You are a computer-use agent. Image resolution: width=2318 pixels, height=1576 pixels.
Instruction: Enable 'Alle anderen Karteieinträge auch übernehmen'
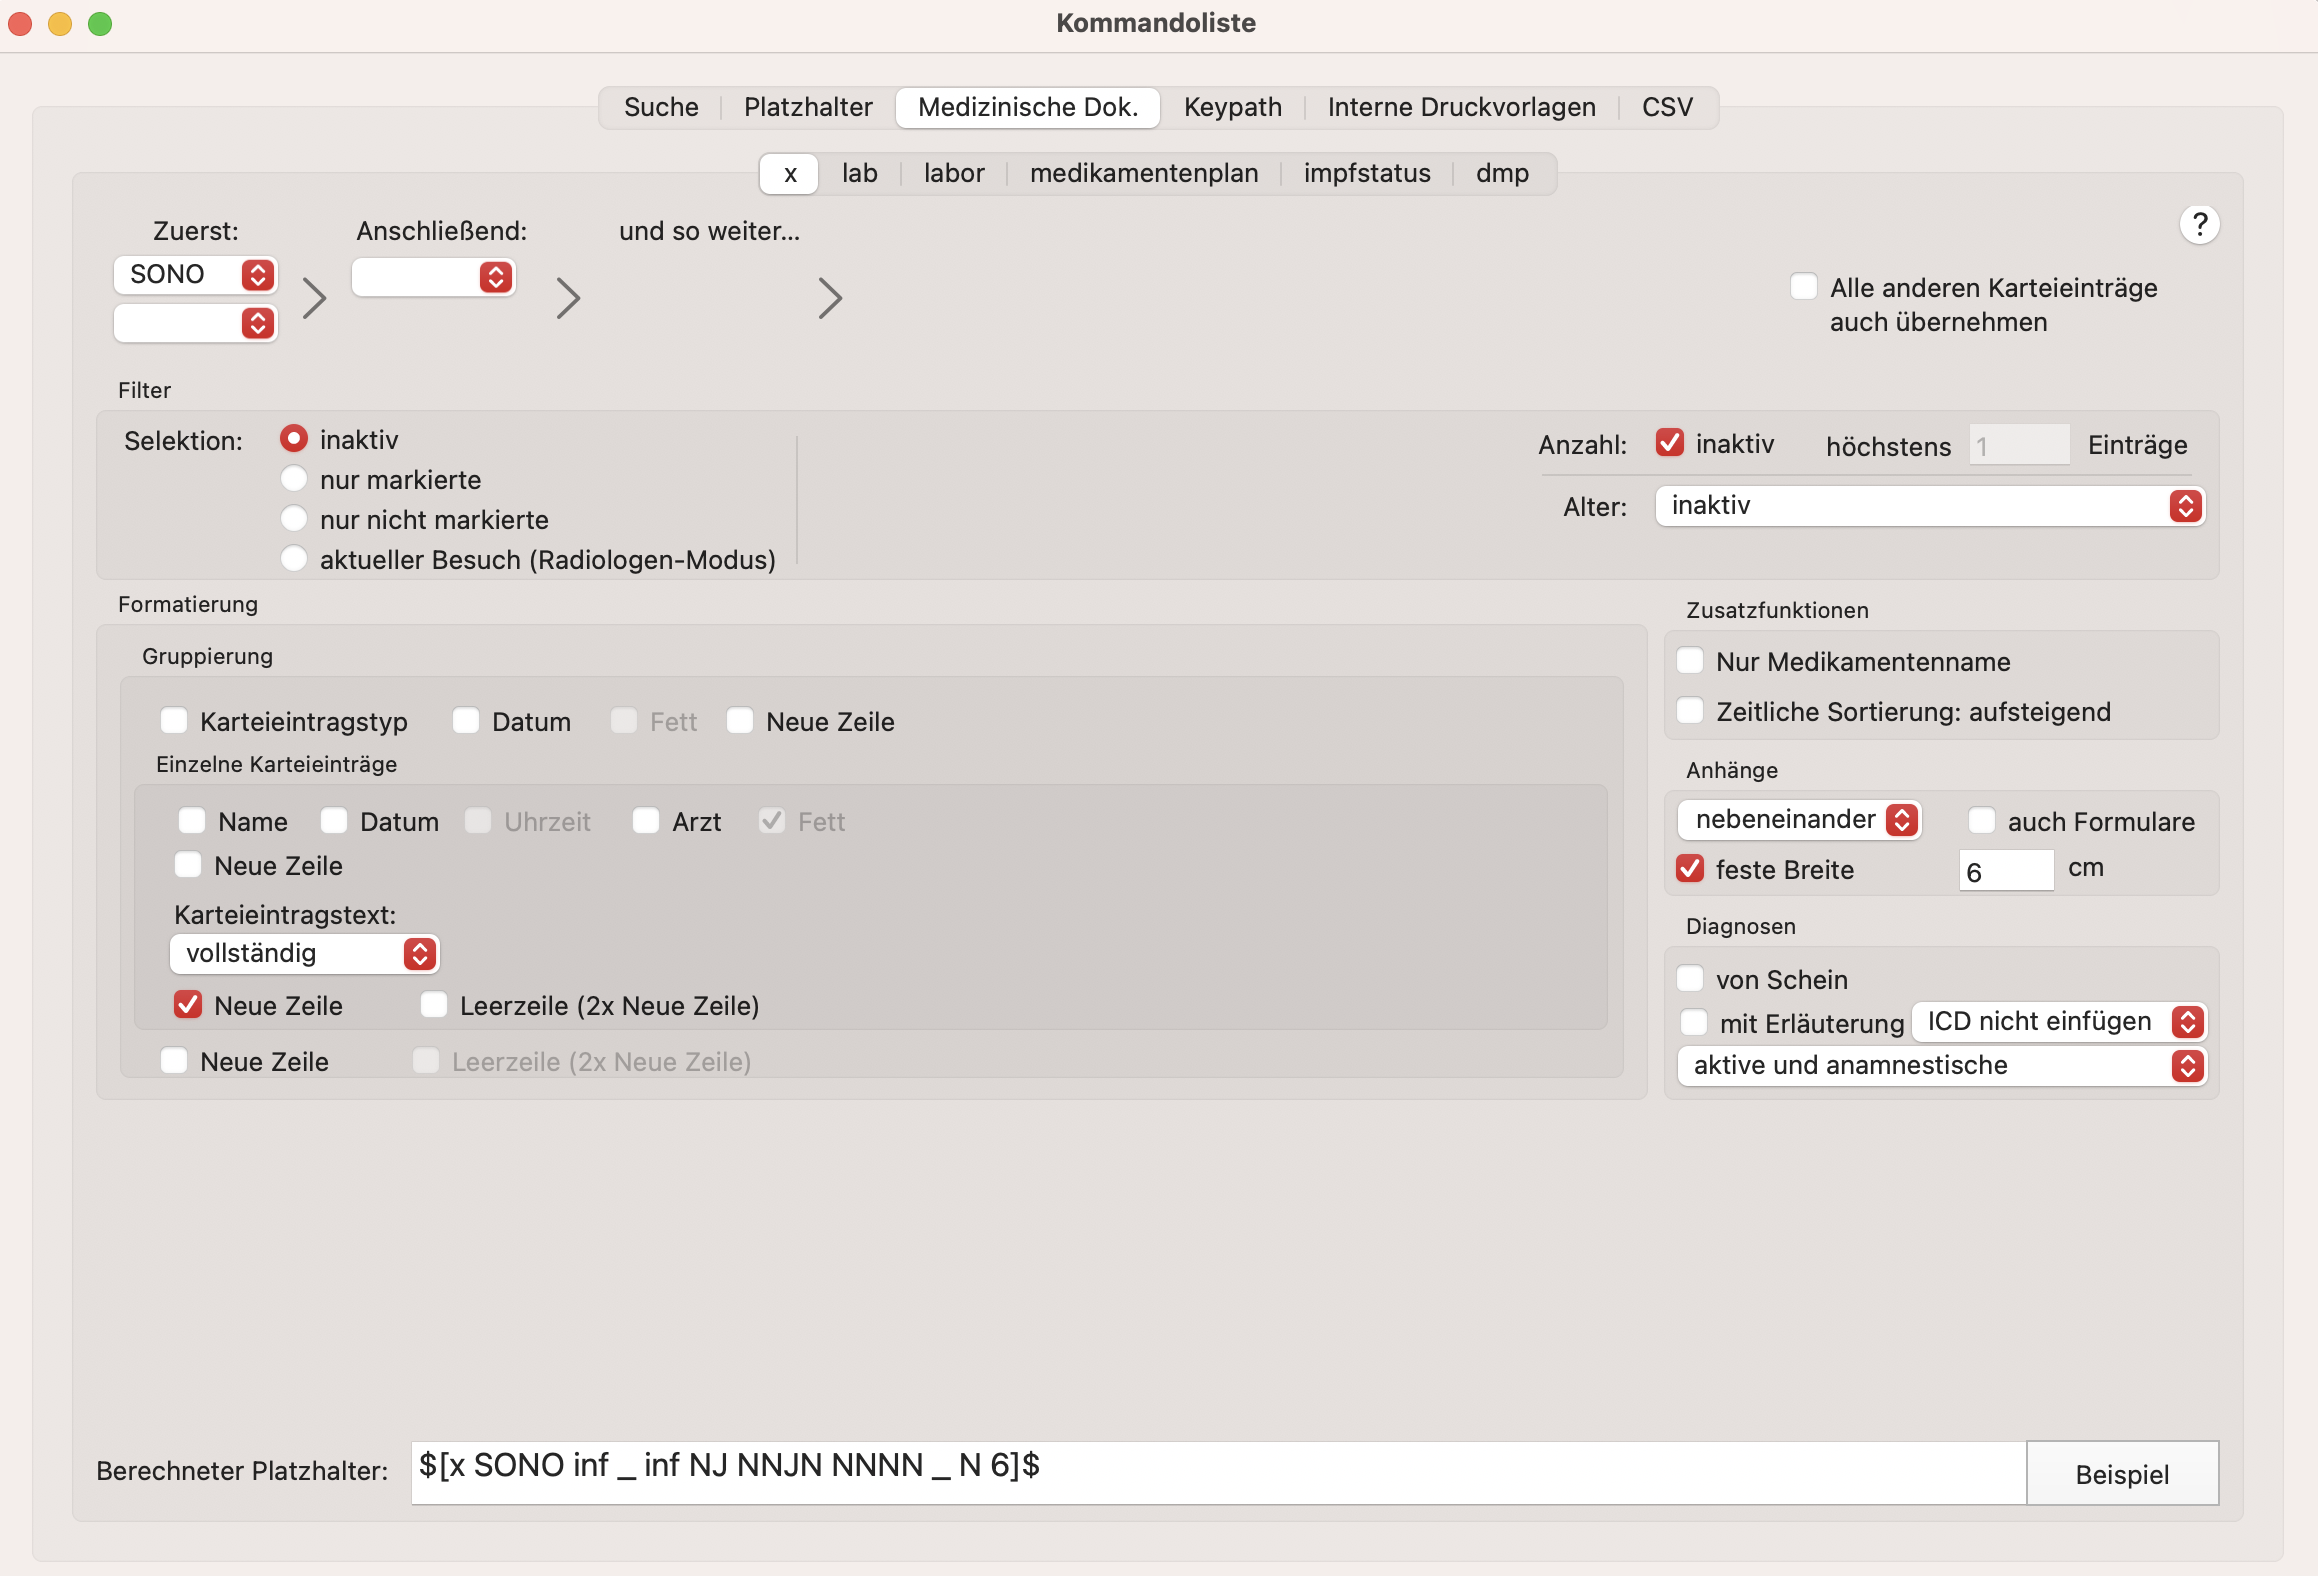pyautogui.click(x=1804, y=287)
